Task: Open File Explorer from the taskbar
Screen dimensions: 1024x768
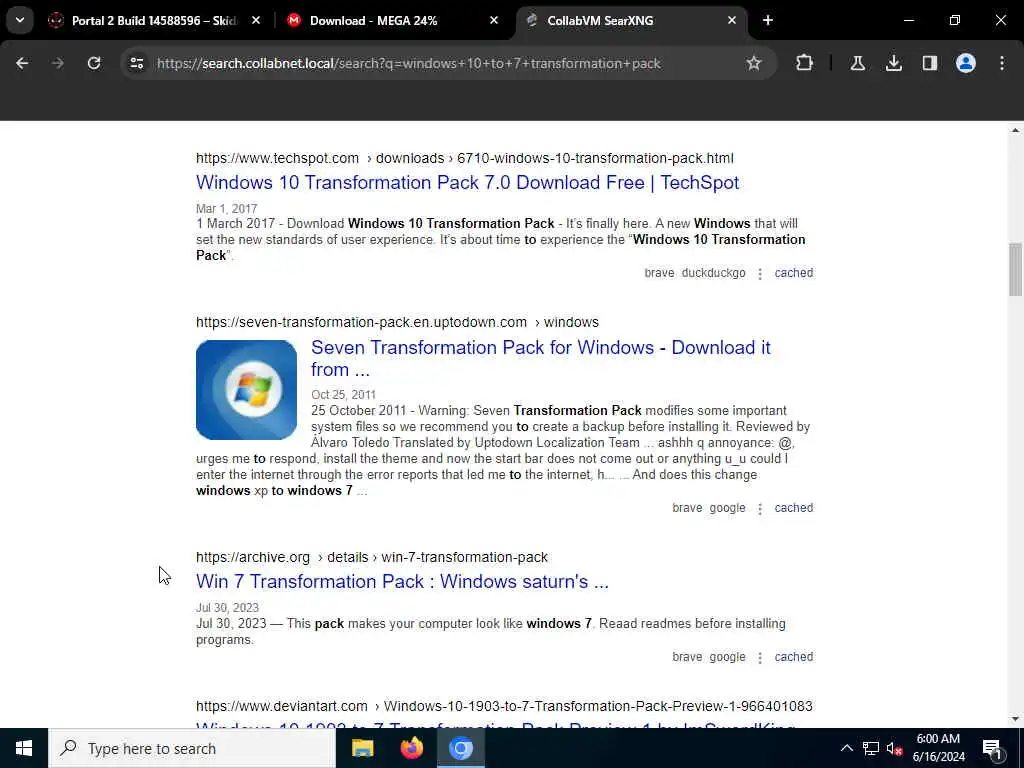Action: click(x=362, y=748)
